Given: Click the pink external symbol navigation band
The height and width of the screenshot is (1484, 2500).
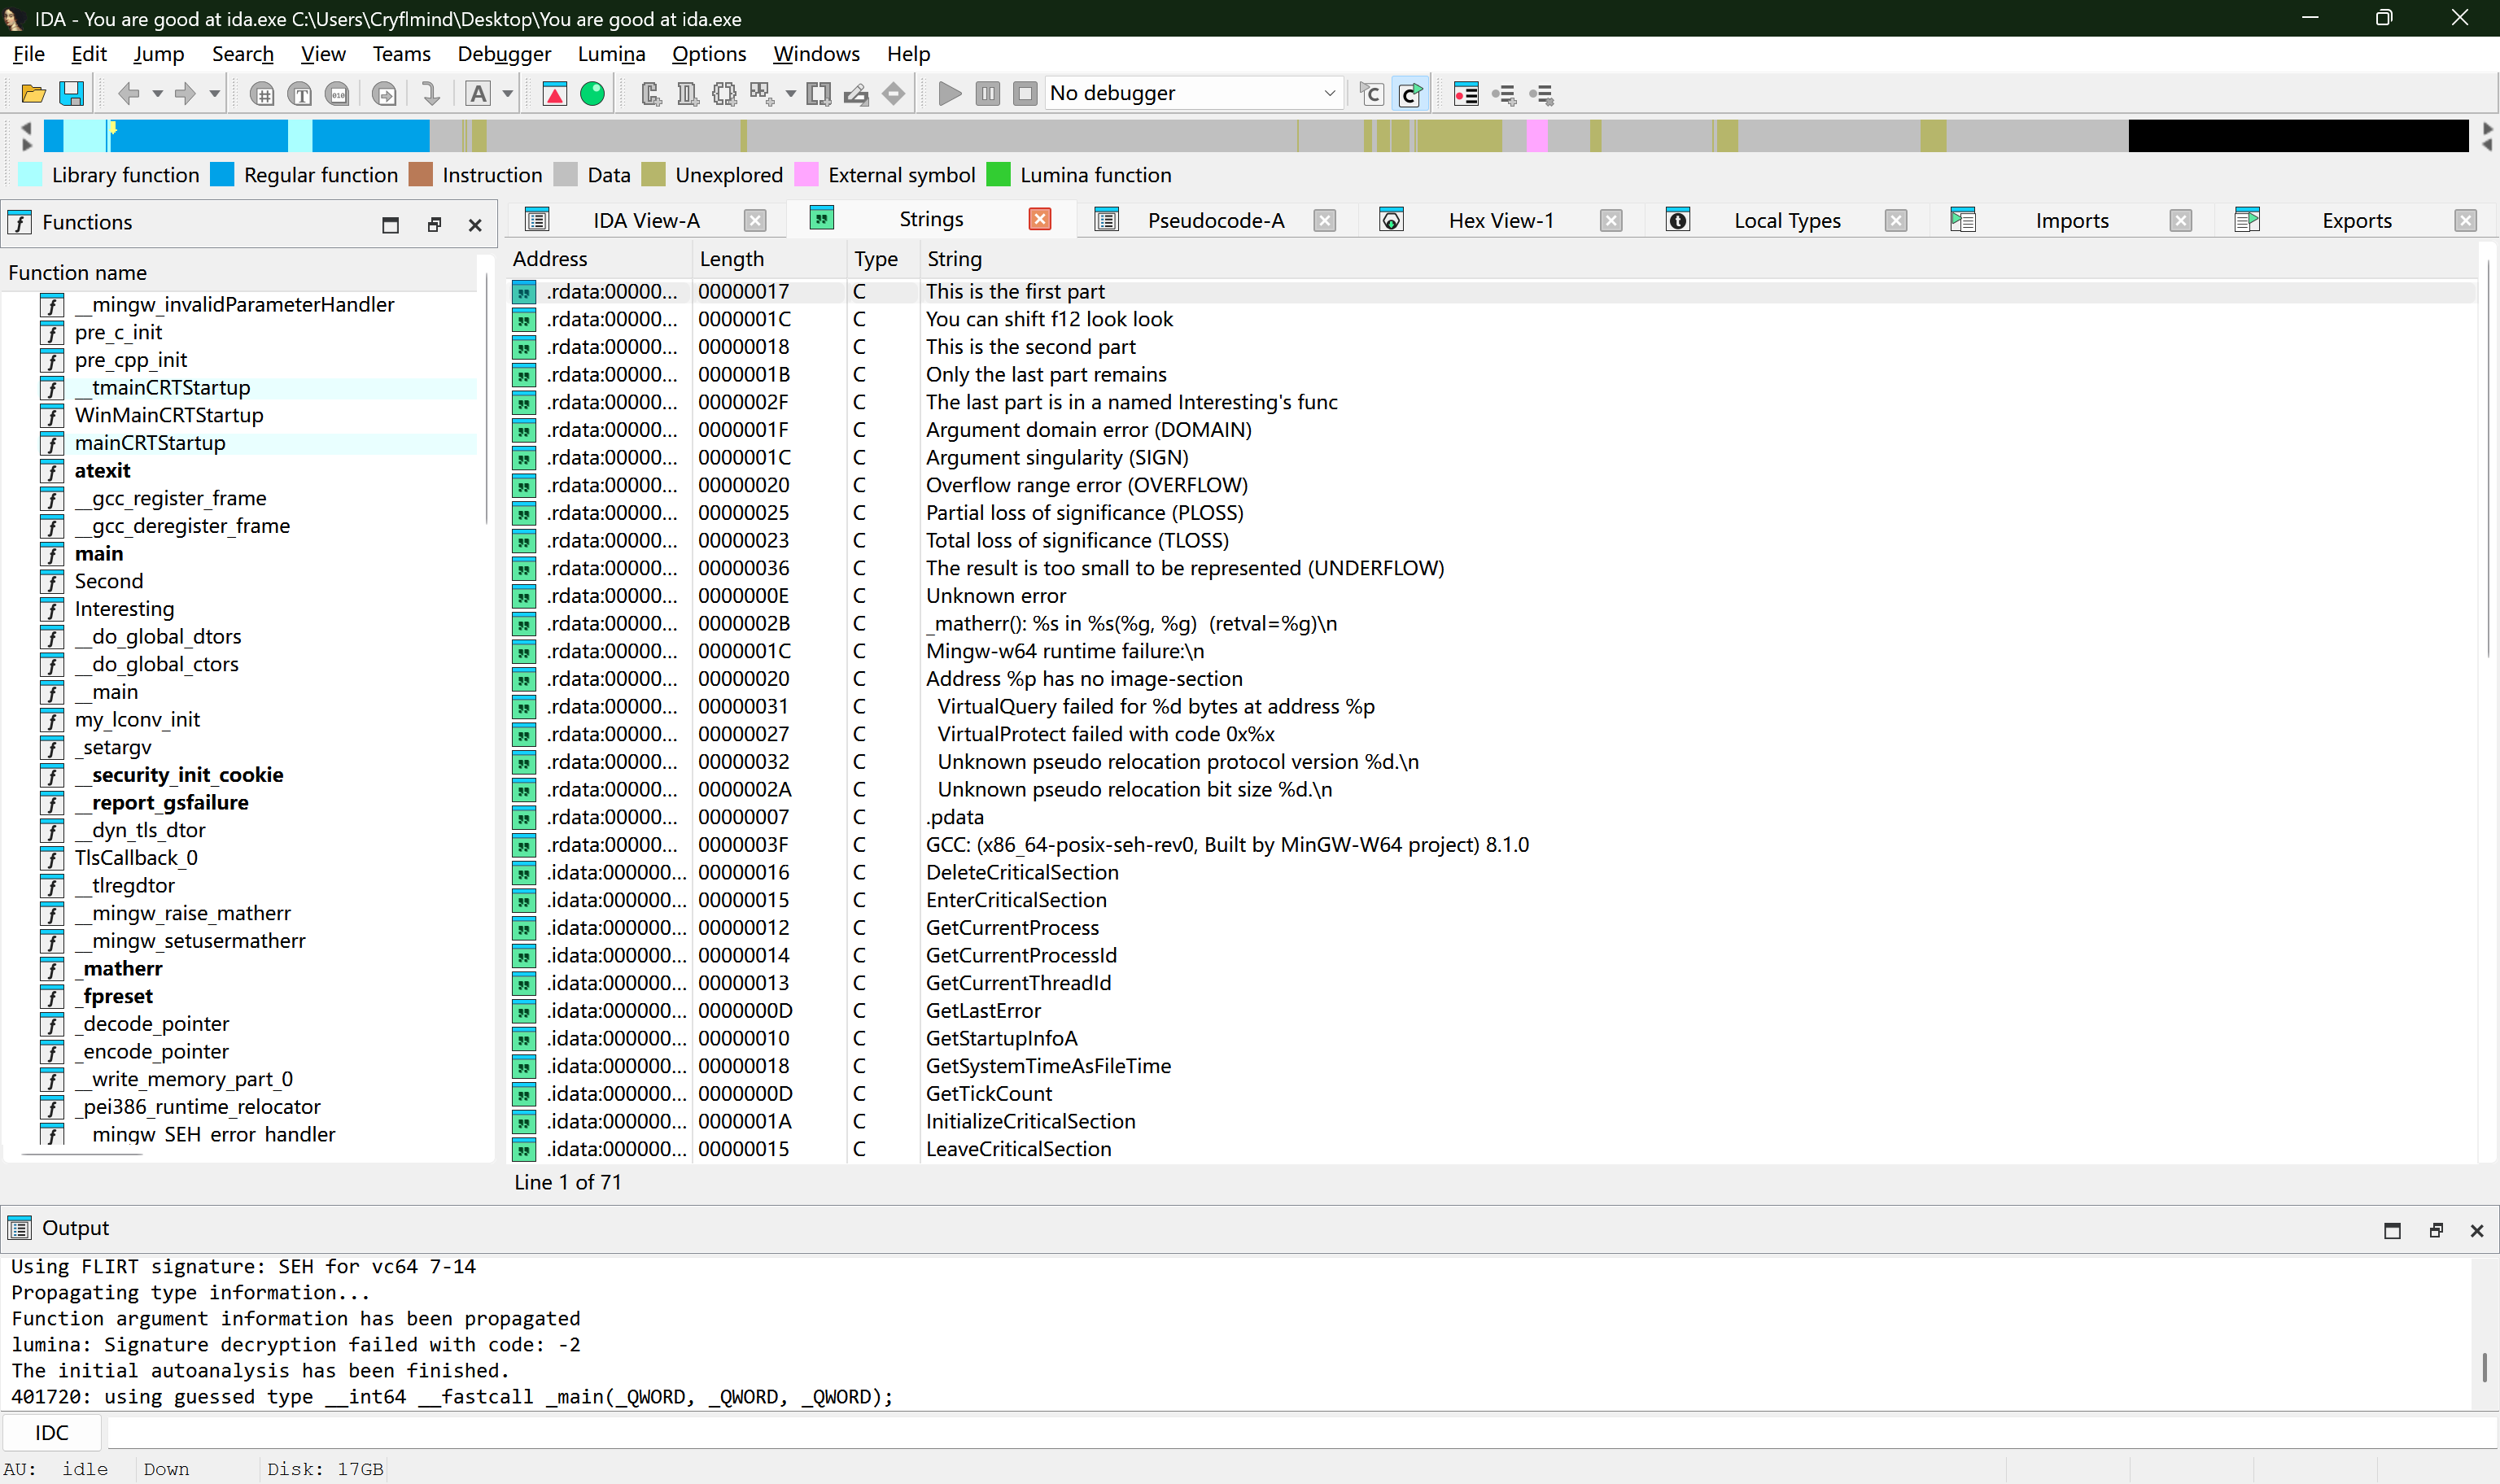Looking at the screenshot, I should coord(1537,136).
